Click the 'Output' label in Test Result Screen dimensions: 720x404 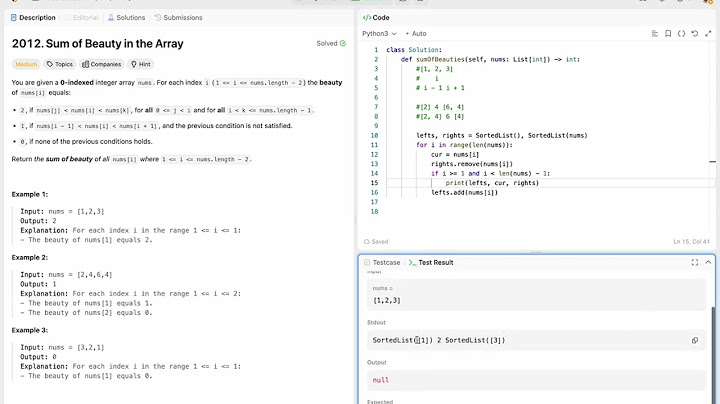[377, 362]
